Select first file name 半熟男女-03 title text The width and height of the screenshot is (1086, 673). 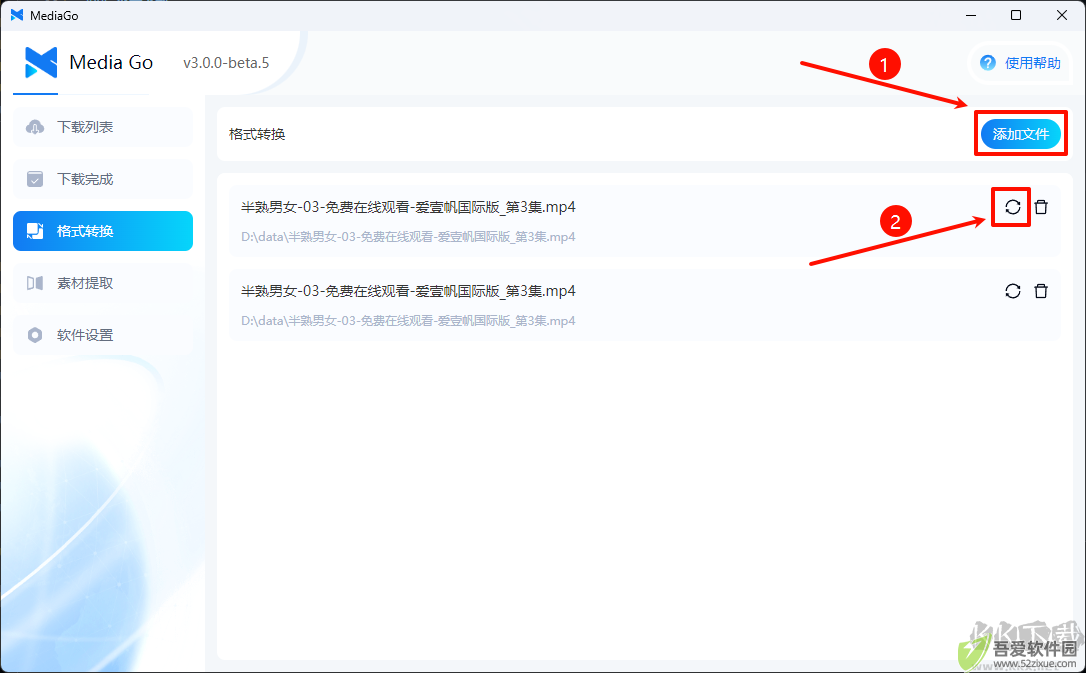pyautogui.click(x=408, y=207)
